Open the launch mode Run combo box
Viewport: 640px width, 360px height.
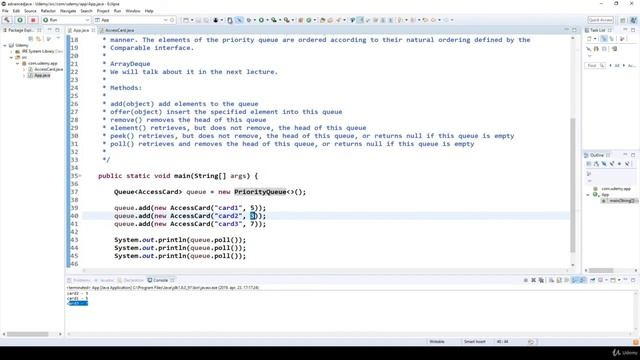click(x=66, y=20)
